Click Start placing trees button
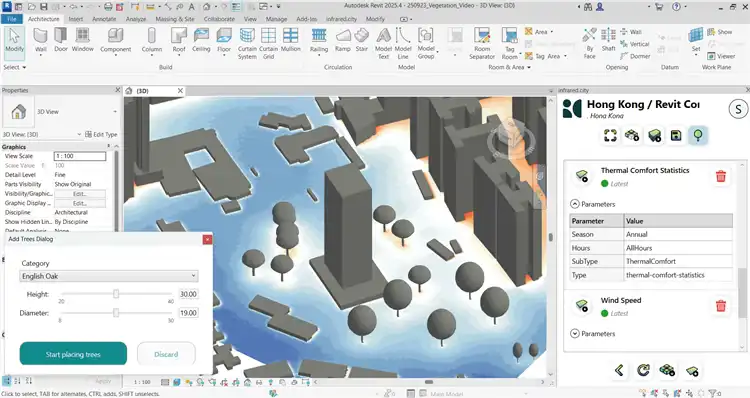The width and height of the screenshot is (750, 398). (73, 354)
